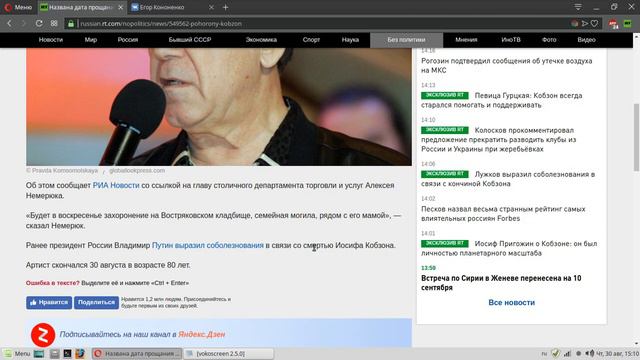Follow the РИА Новости link

coord(116,185)
